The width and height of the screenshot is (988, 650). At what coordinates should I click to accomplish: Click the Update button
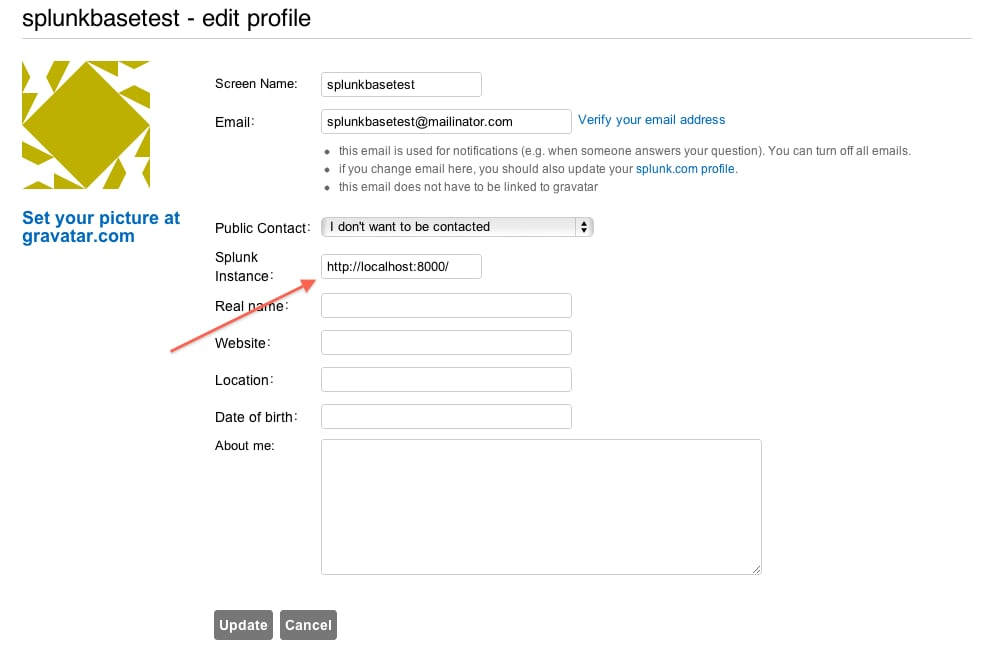(x=243, y=625)
